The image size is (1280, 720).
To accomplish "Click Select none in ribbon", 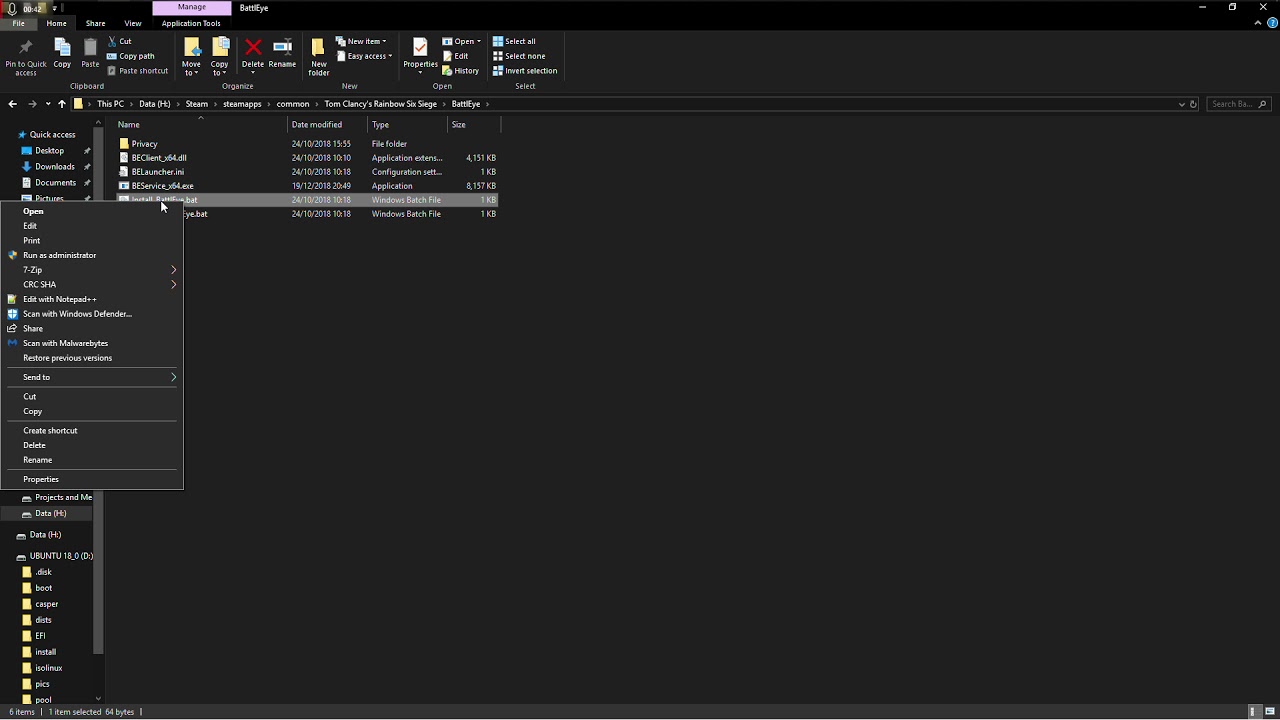I will point(519,56).
